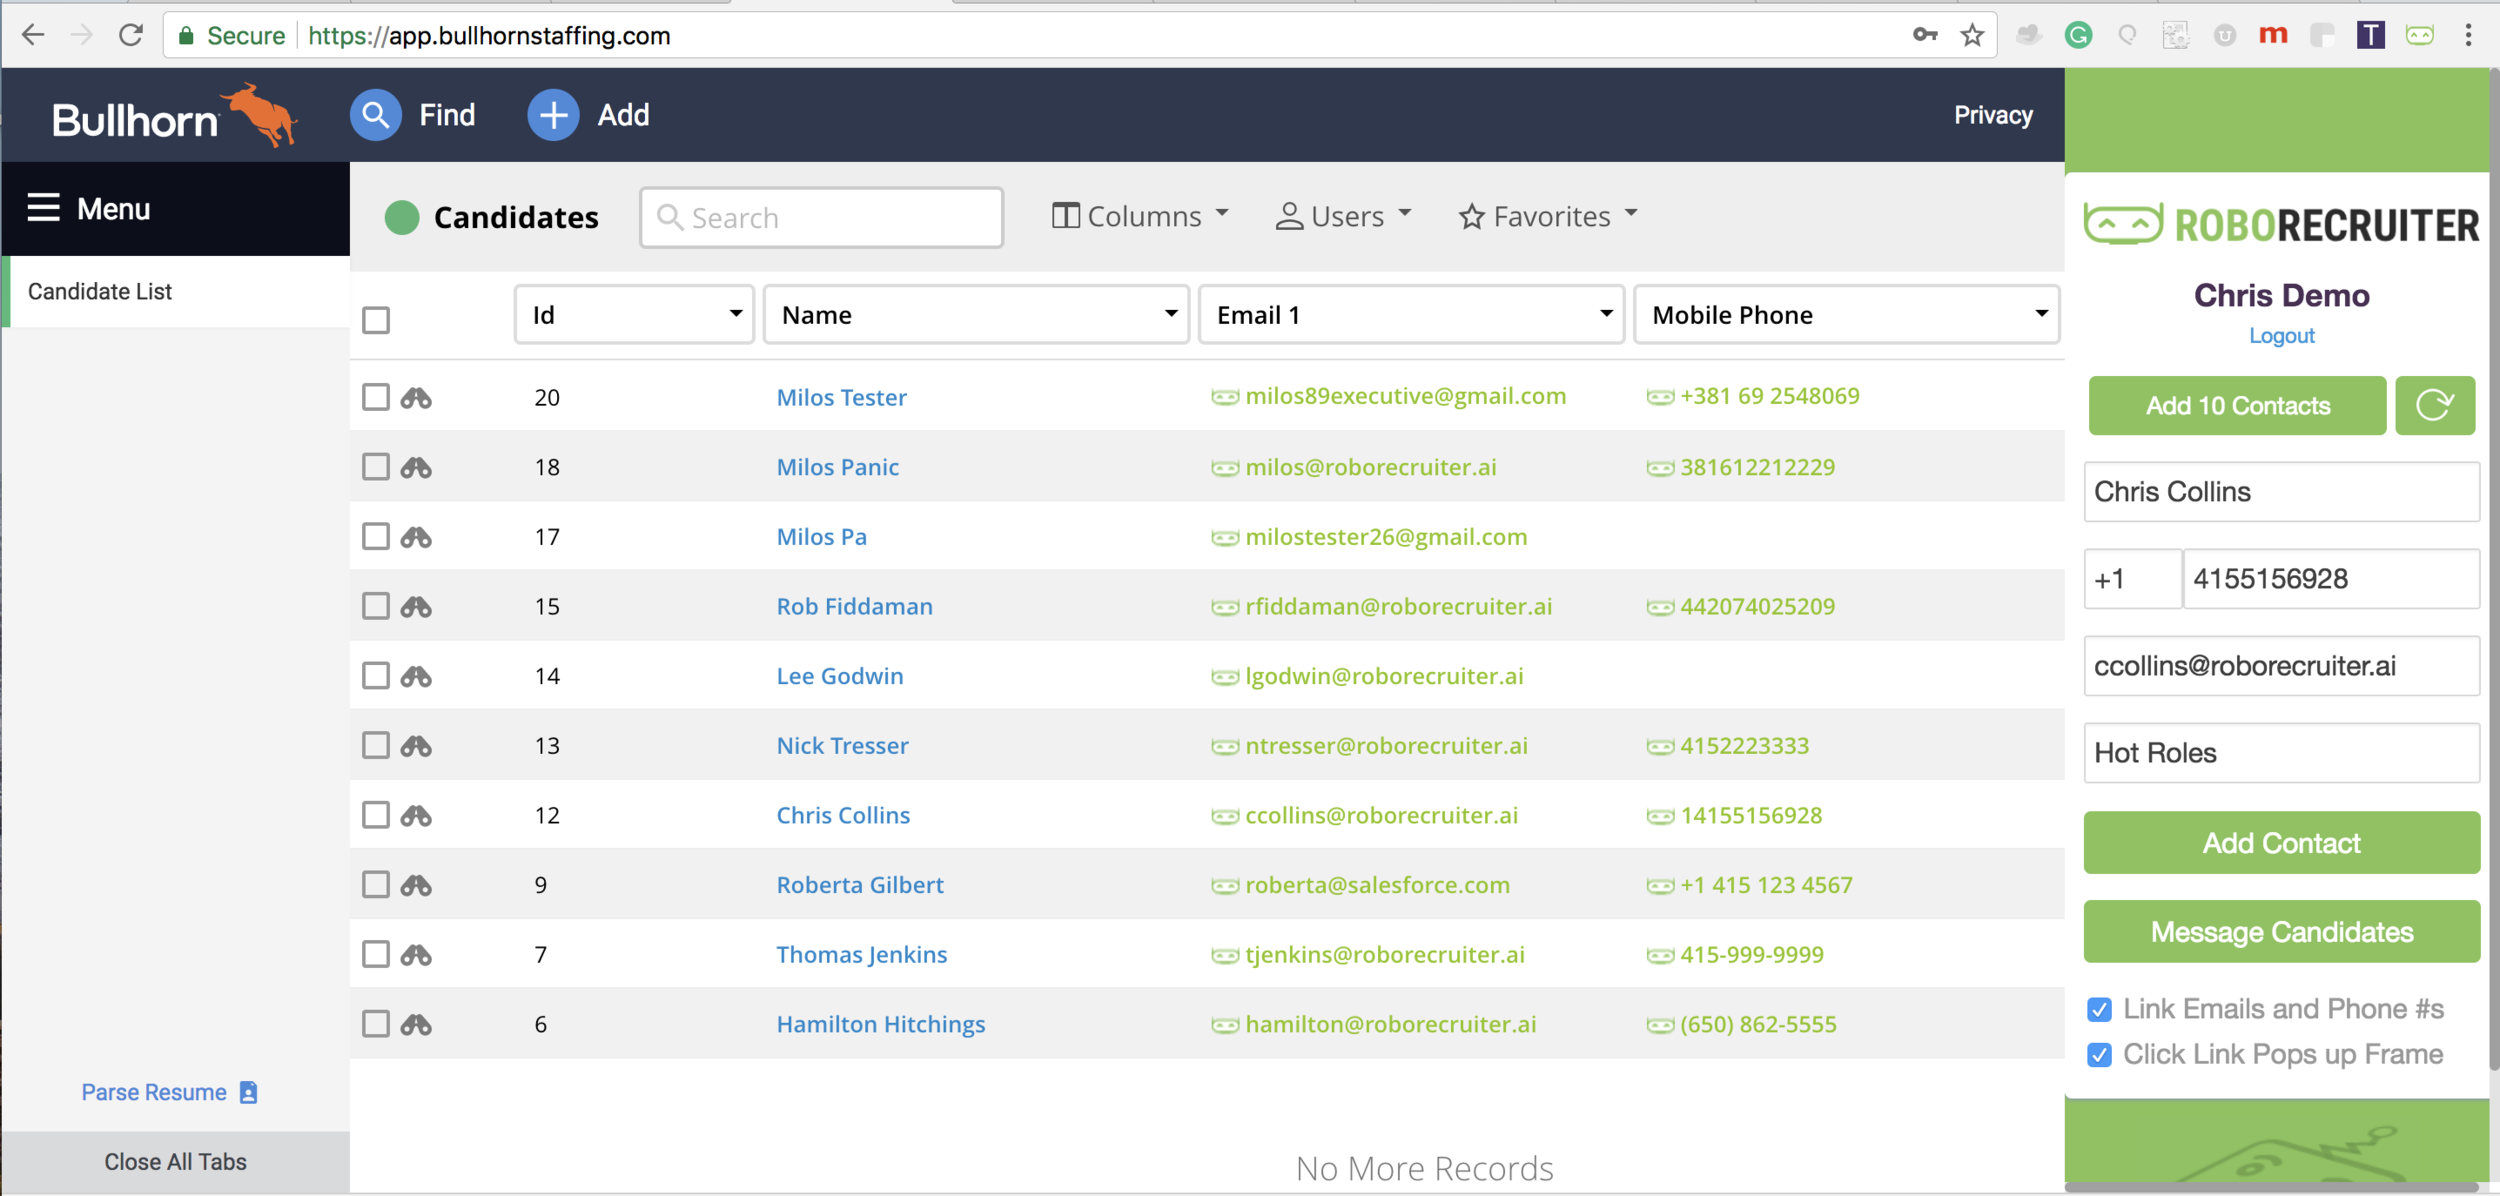The image size is (2500, 1196).
Task: Open Thomas Jenkins candidate record
Action: (x=862, y=954)
